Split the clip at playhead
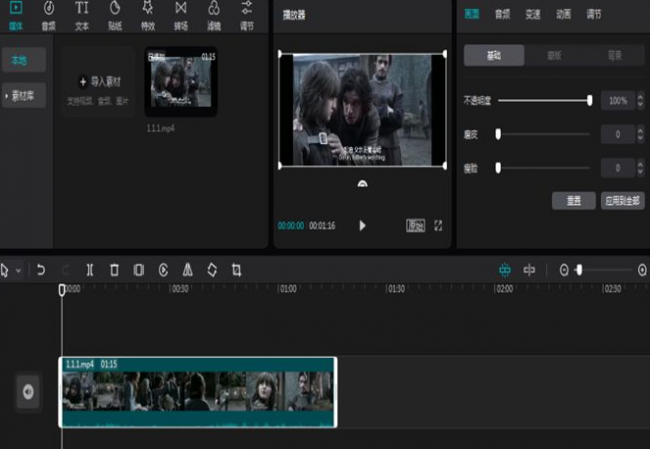Image resolution: width=650 pixels, height=449 pixels. coord(90,270)
